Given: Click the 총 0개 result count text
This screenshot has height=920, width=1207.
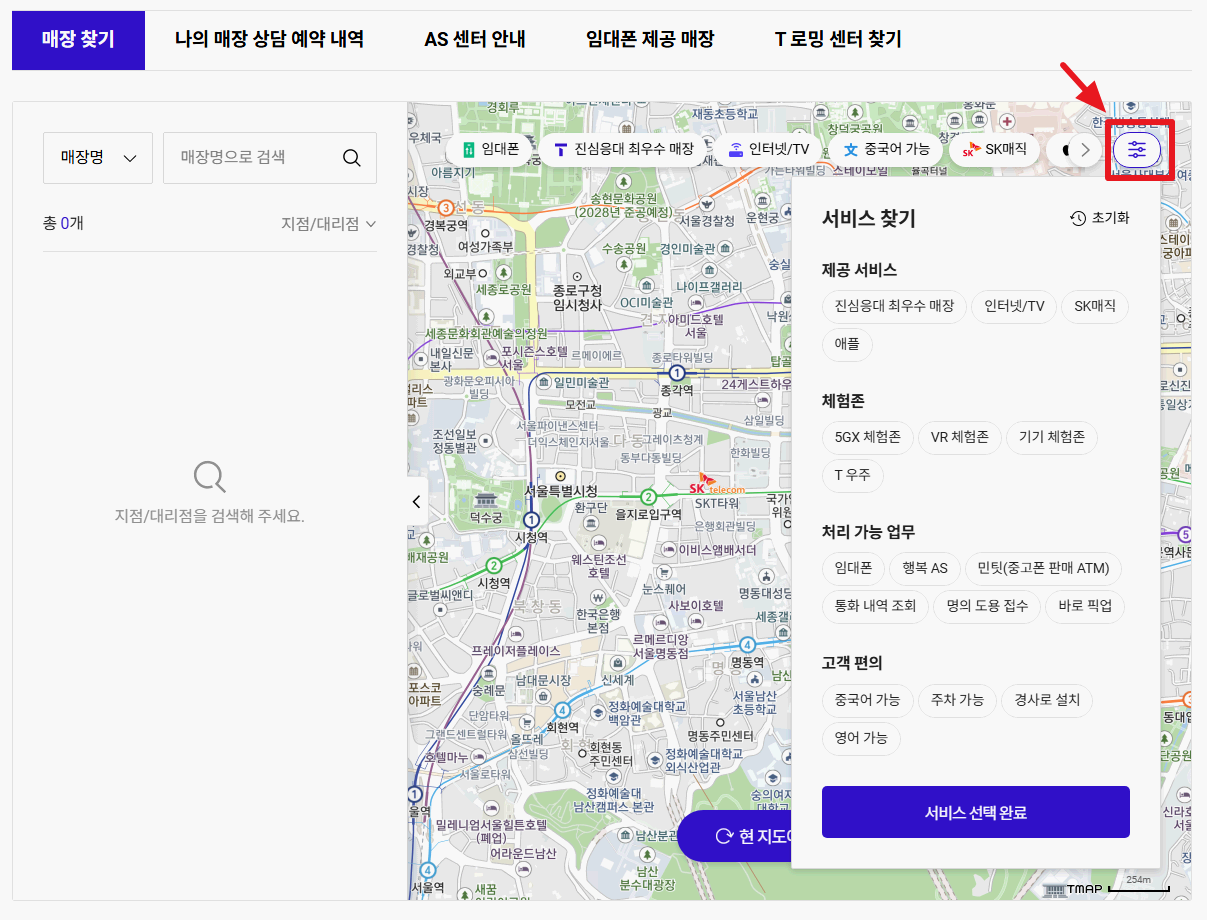Looking at the screenshot, I should tap(63, 223).
